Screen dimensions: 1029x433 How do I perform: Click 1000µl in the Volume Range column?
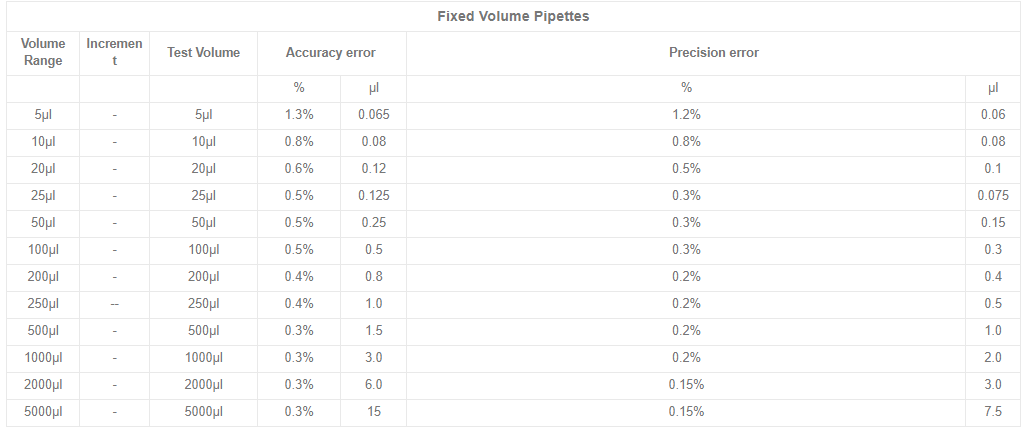42,358
